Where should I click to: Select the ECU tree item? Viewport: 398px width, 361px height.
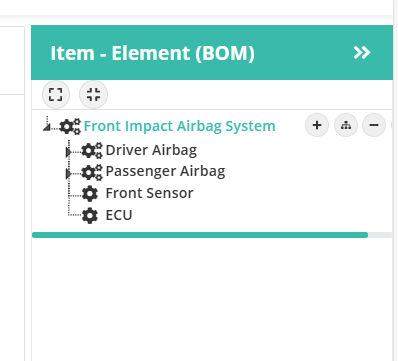pyautogui.click(x=119, y=215)
